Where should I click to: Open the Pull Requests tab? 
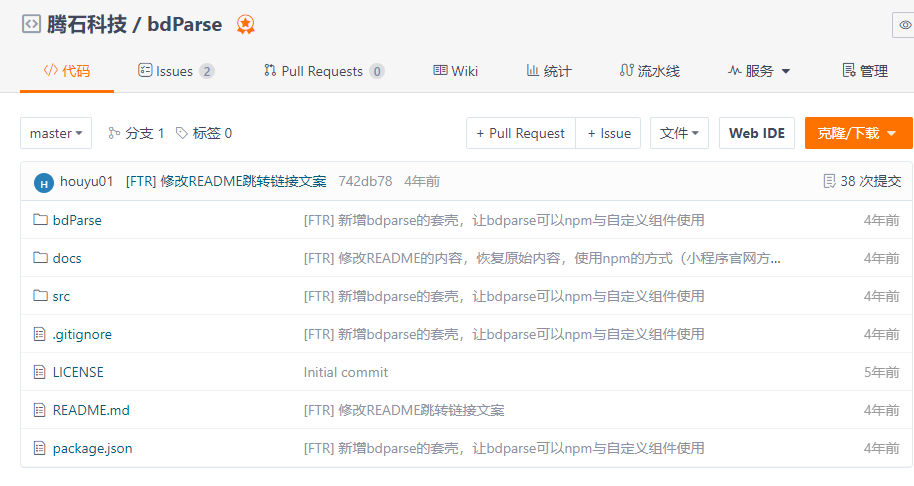pos(324,71)
